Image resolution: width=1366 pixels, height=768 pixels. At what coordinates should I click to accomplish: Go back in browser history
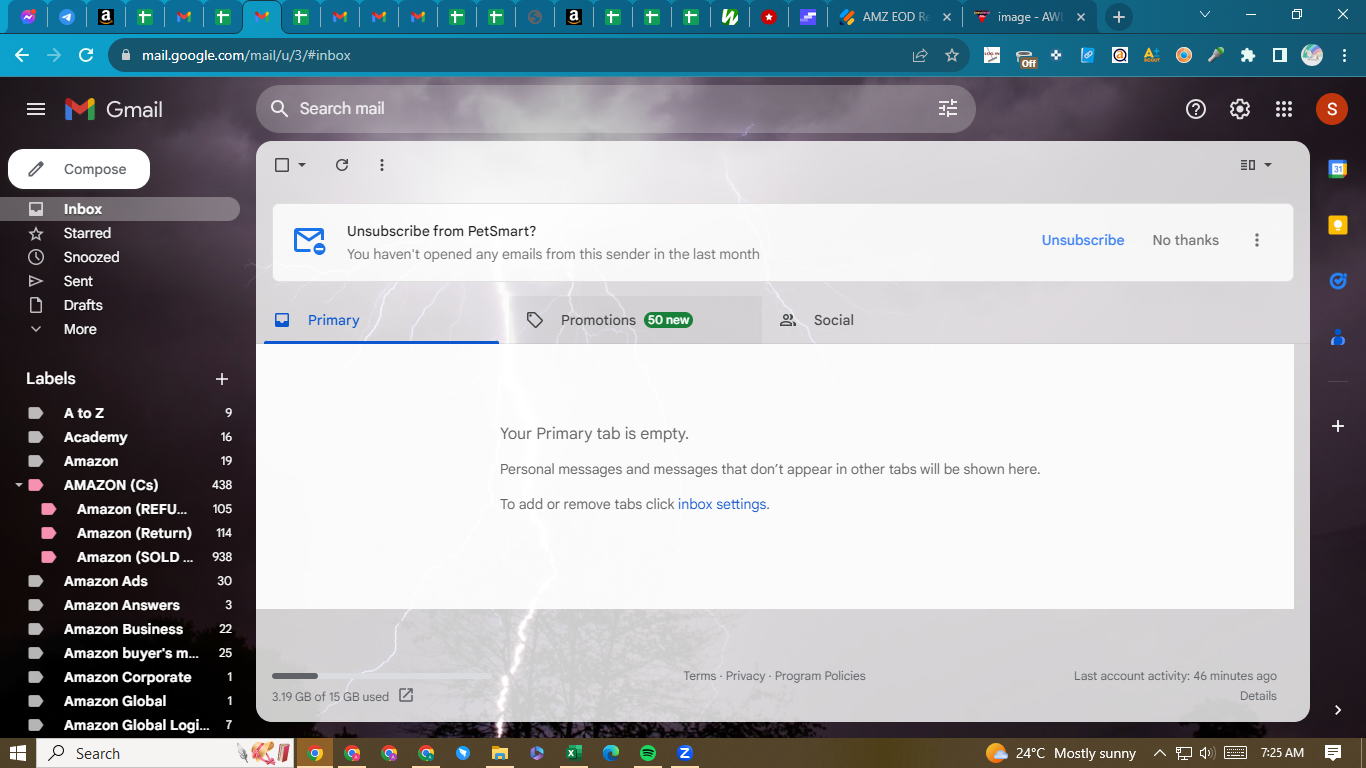pos(22,55)
